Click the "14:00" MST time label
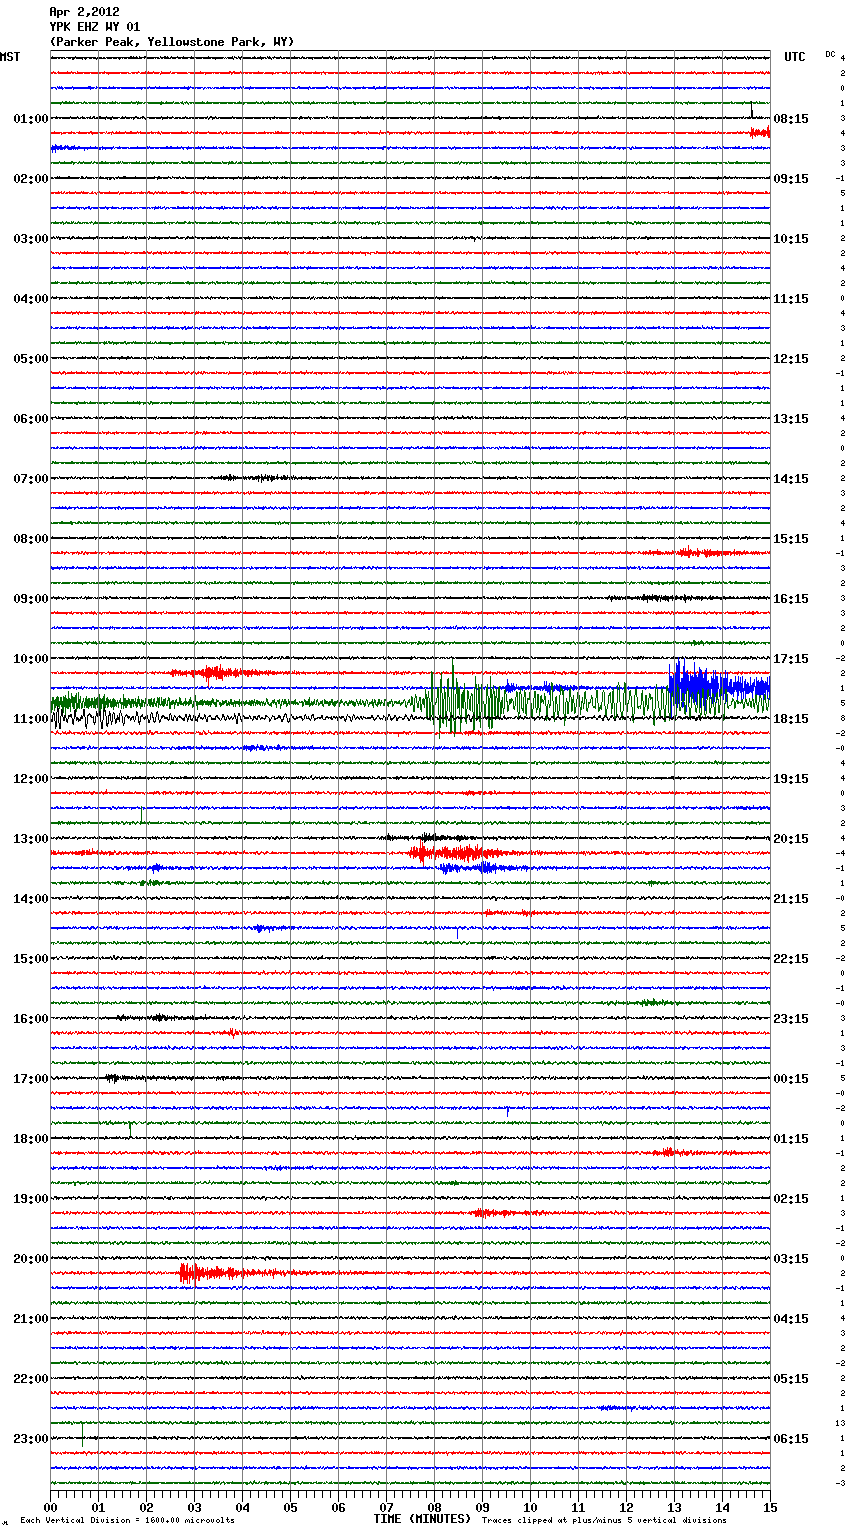 point(31,899)
